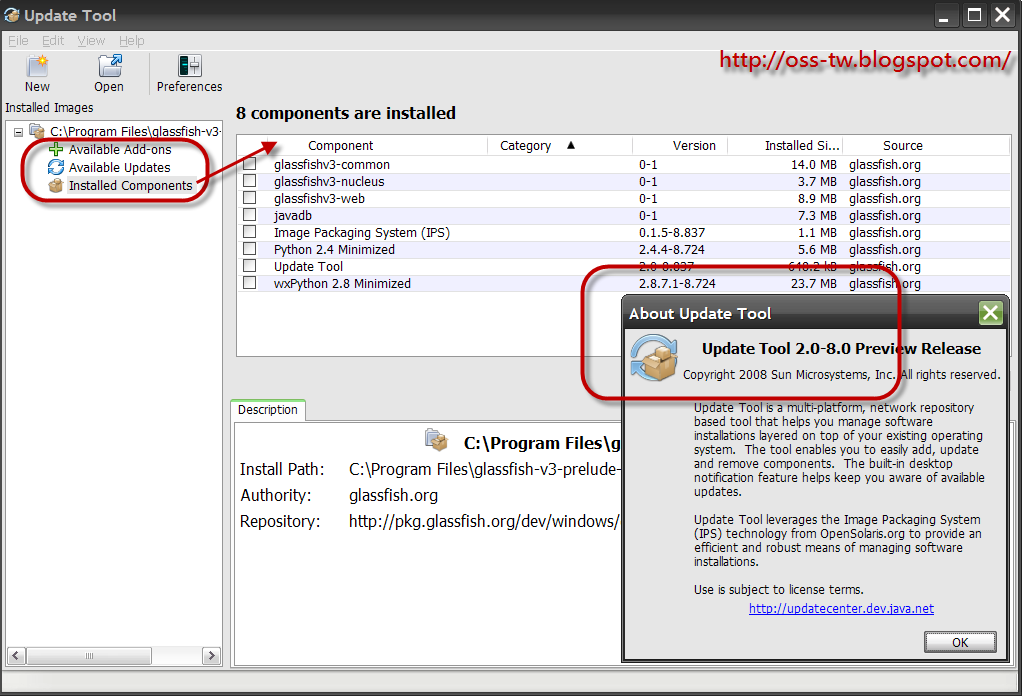Click the pkg.glassfish.org Repository URL text

[484, 521]
